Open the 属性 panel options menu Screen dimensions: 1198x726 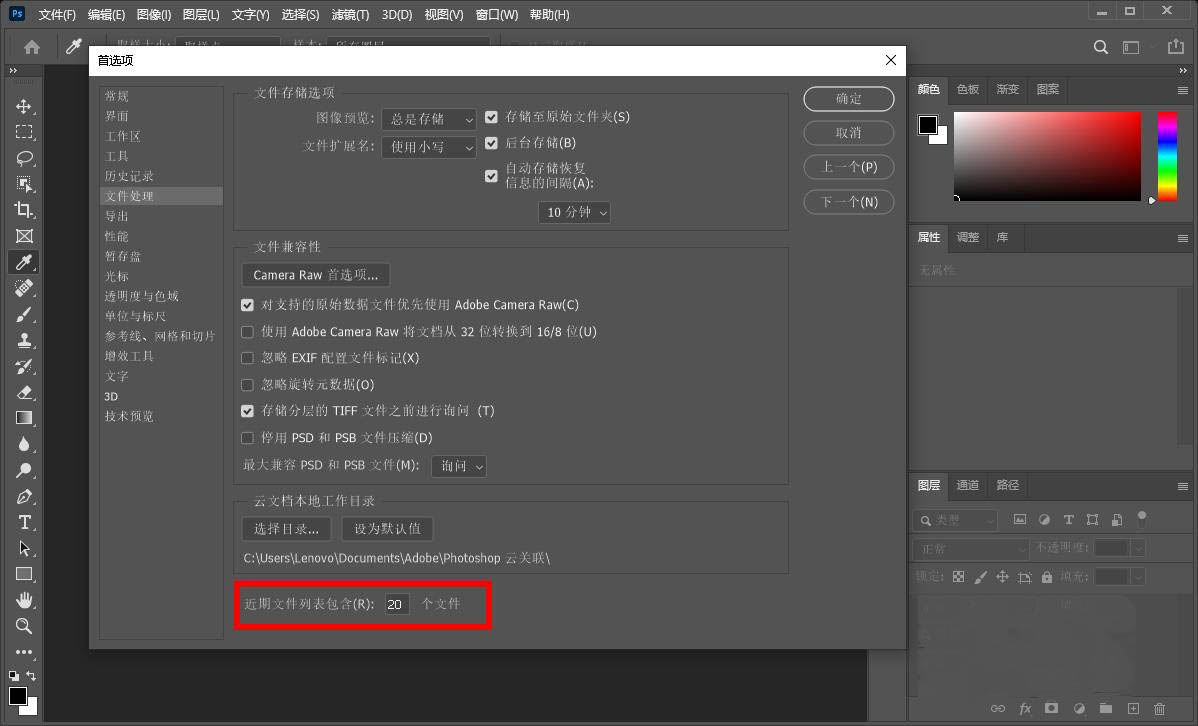(x=1183, y=238)
